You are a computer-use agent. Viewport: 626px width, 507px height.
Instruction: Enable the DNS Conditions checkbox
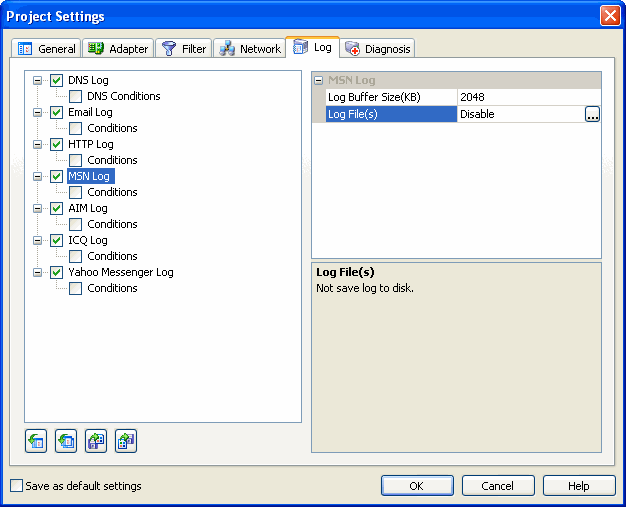point(75,96)
